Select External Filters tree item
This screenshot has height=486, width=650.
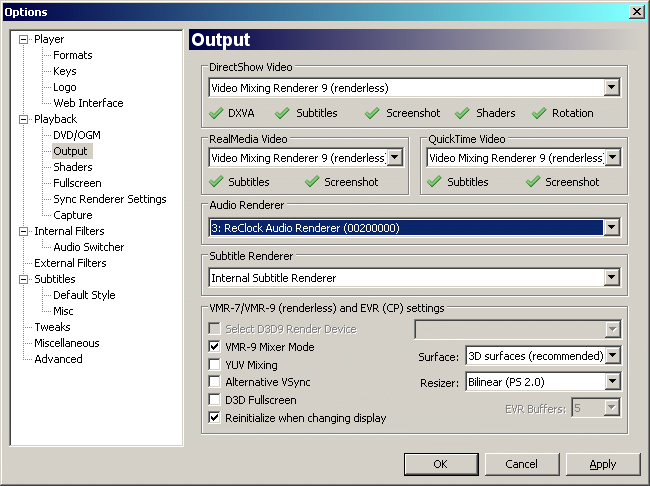pos(70,263)
